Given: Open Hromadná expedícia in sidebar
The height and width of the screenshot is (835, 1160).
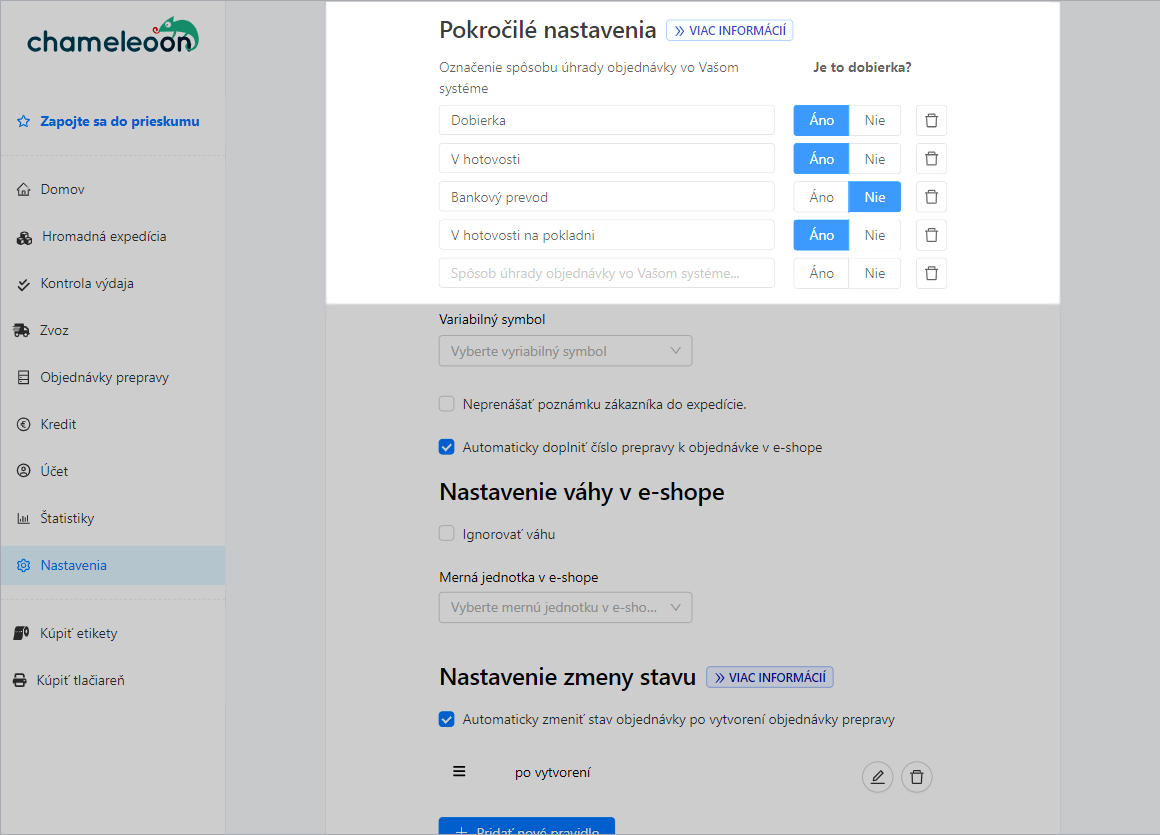Looking at the screenshot, I should [x=103, y=237].
